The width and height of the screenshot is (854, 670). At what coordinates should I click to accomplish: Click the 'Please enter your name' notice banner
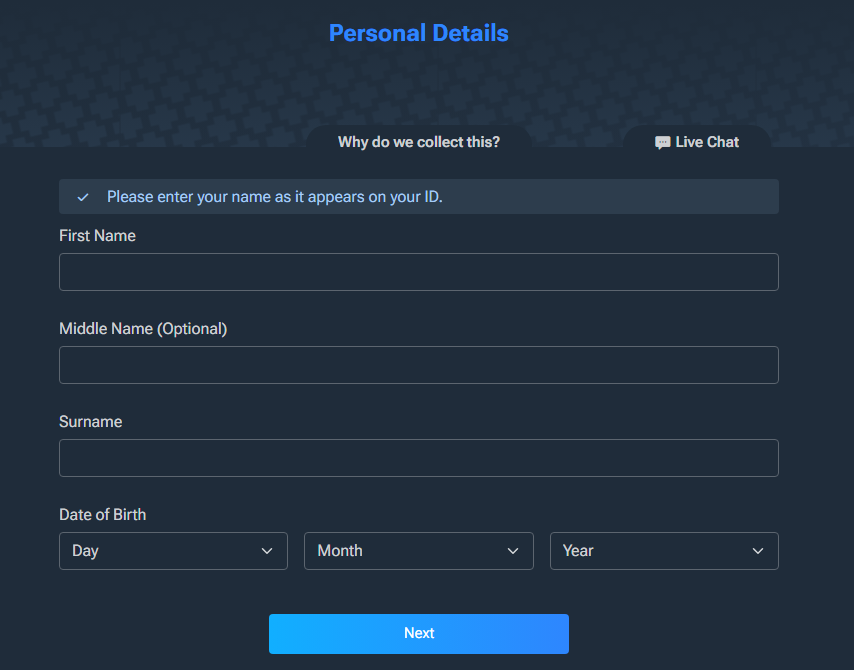click(x=419, y=197)
